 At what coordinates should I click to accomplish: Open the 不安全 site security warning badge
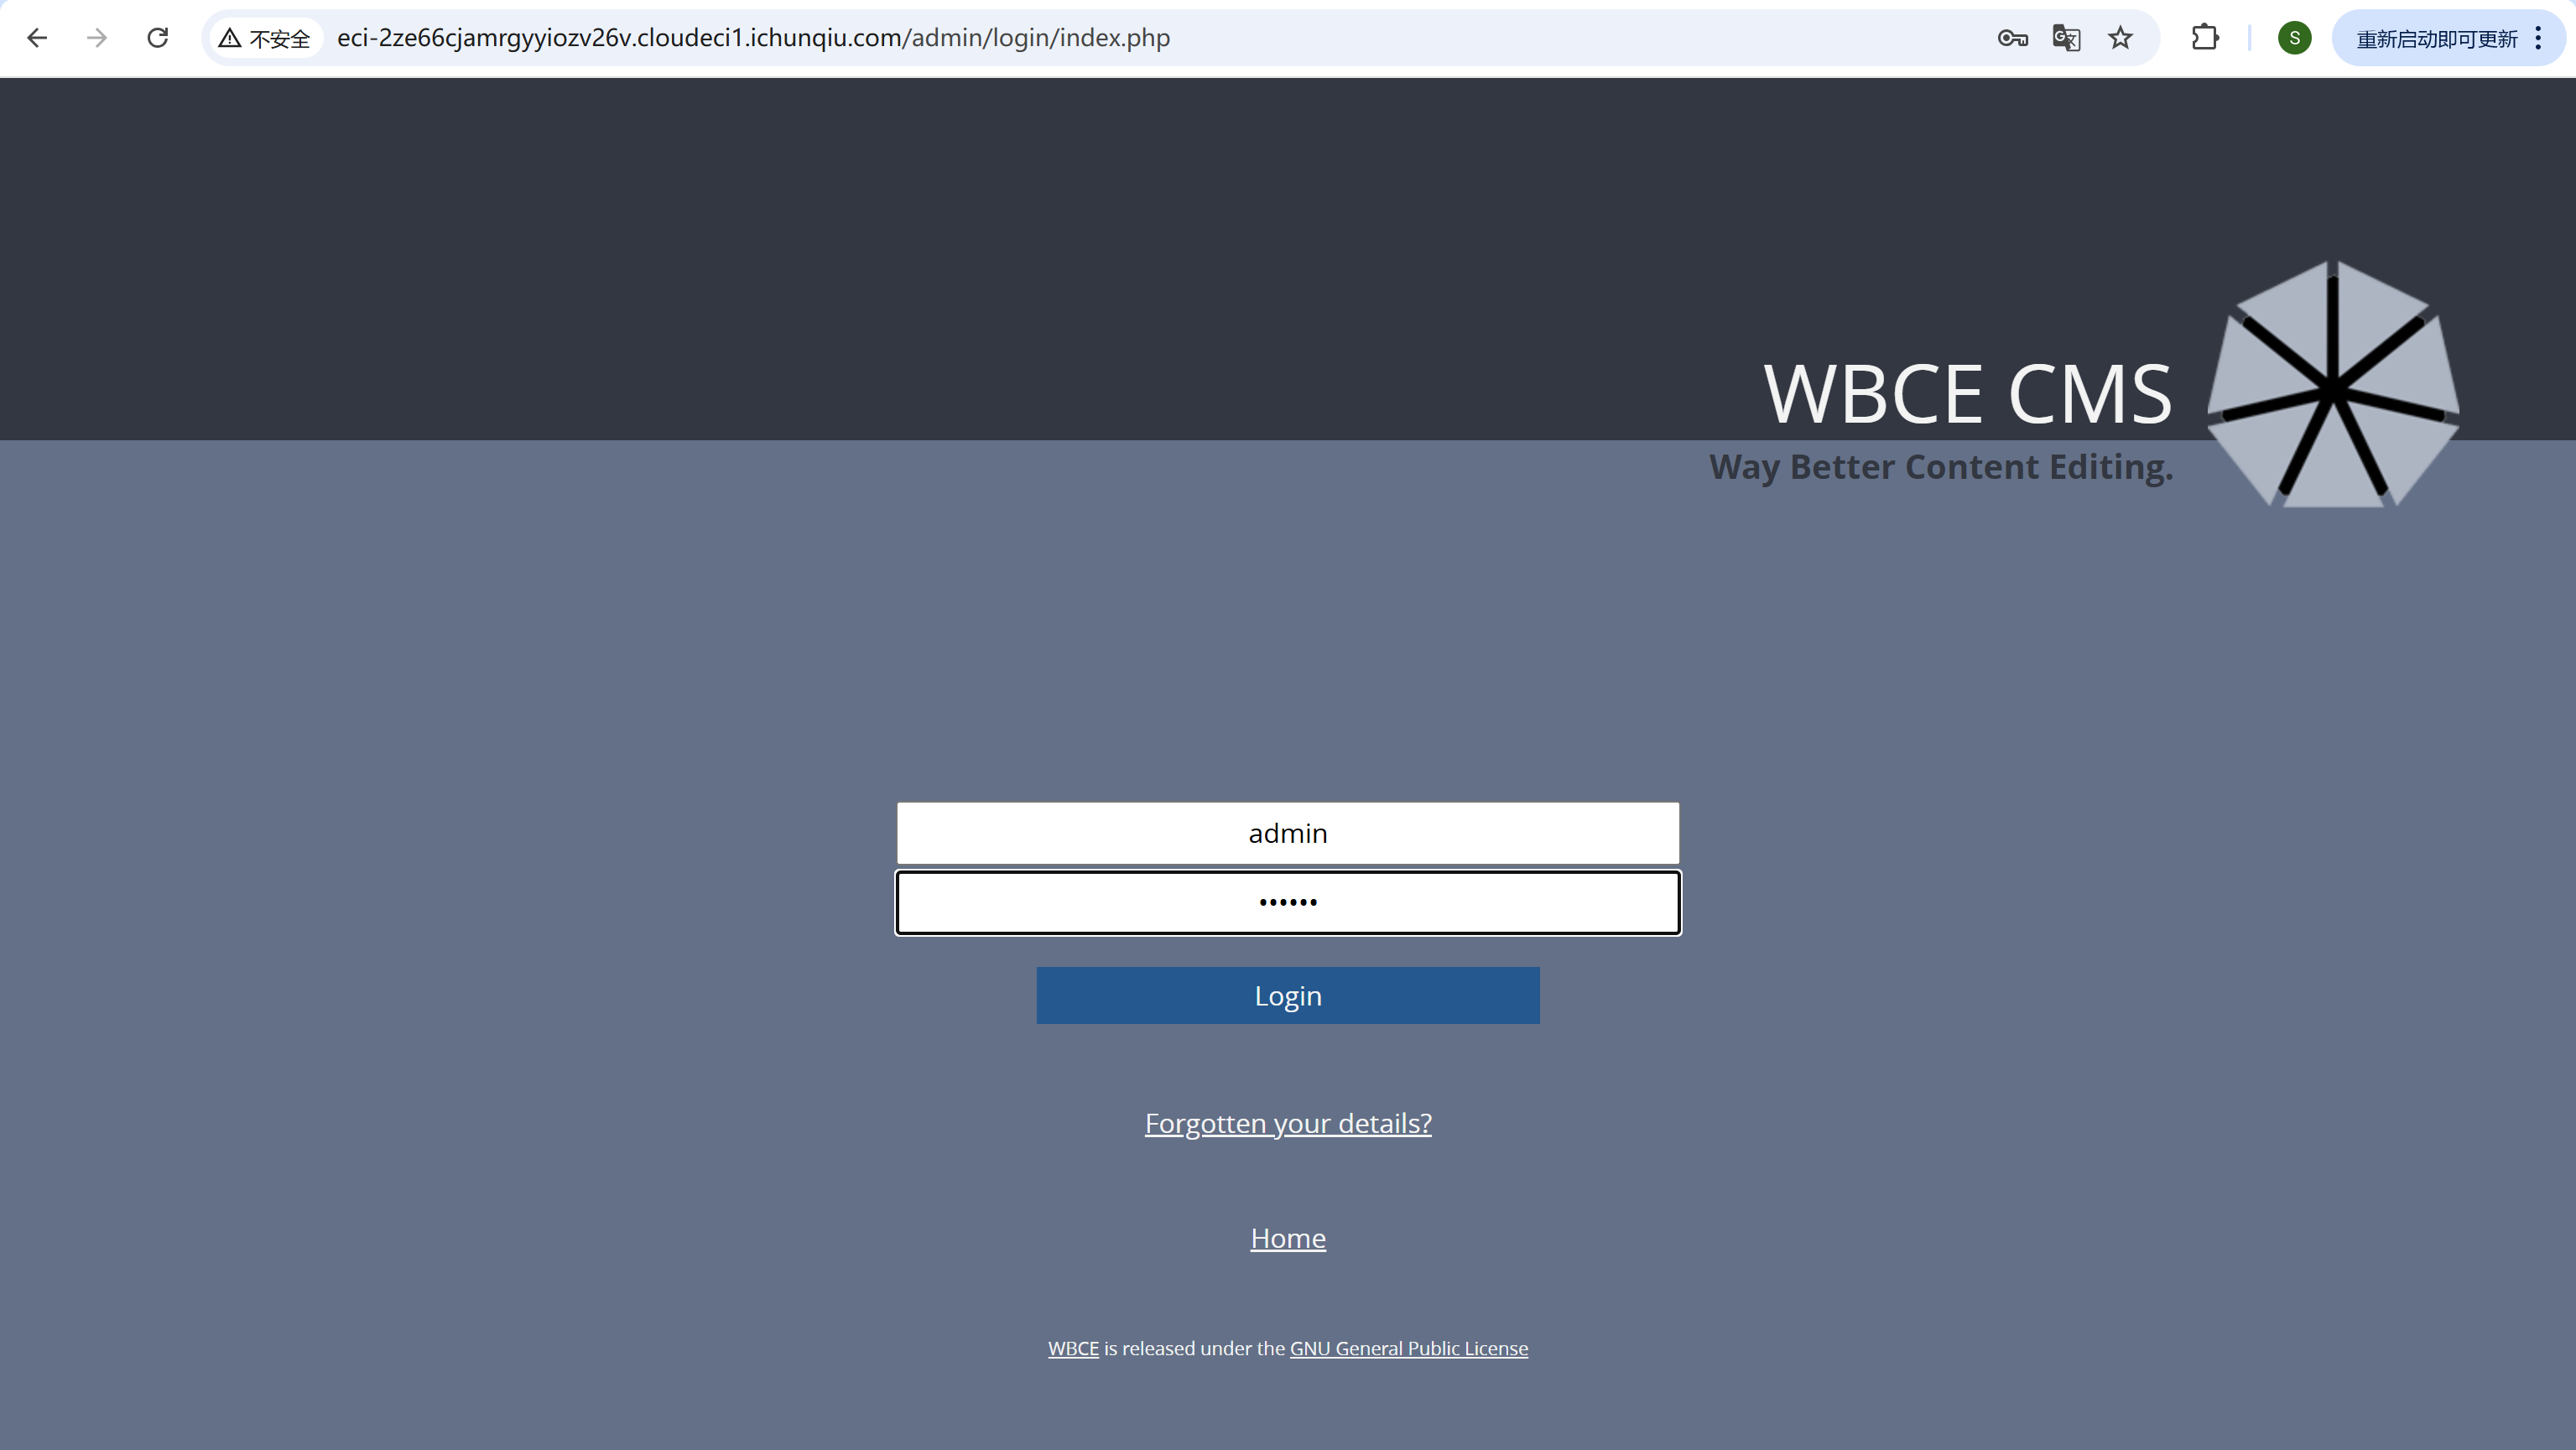tap(266, 38)
